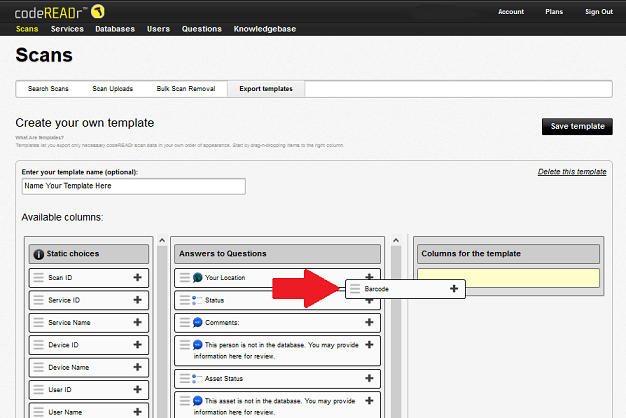Open the Services menu
Viewport: 626px width, 418px height.
67,29
